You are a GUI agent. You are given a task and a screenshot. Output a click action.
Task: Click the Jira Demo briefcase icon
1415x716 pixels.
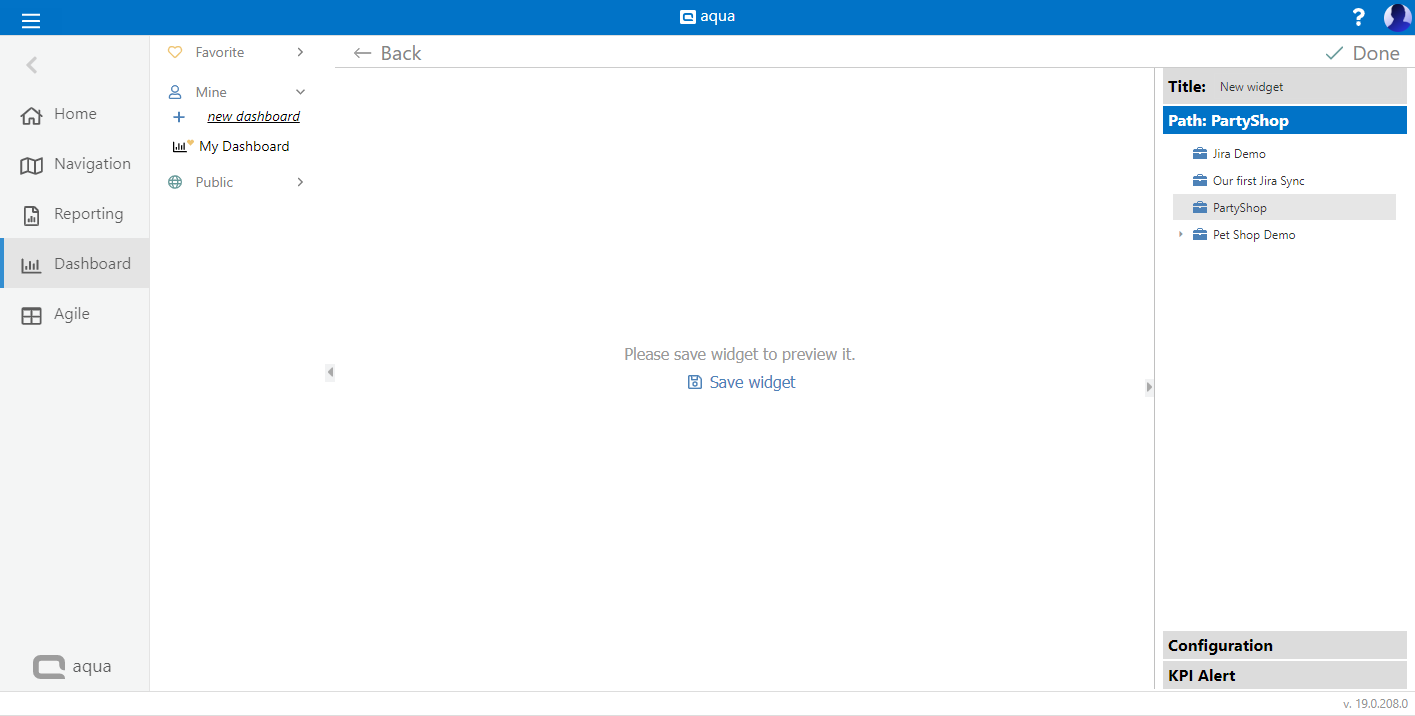[x=1200, y=154]
